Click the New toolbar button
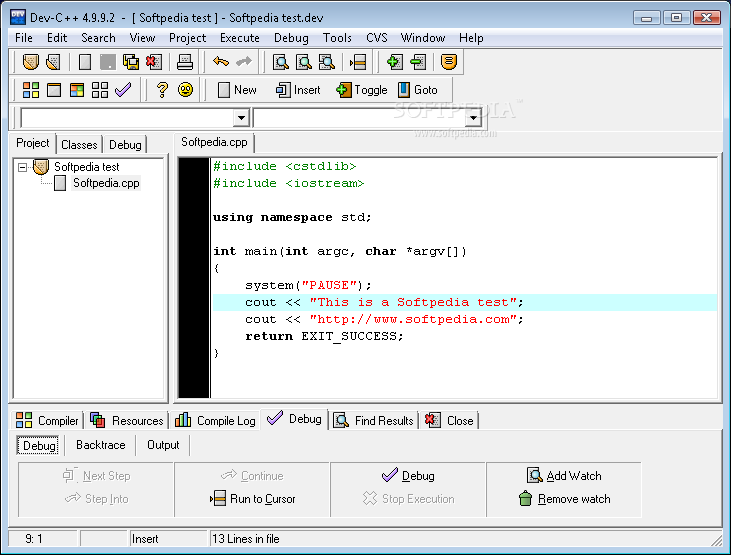 point(237,90)
